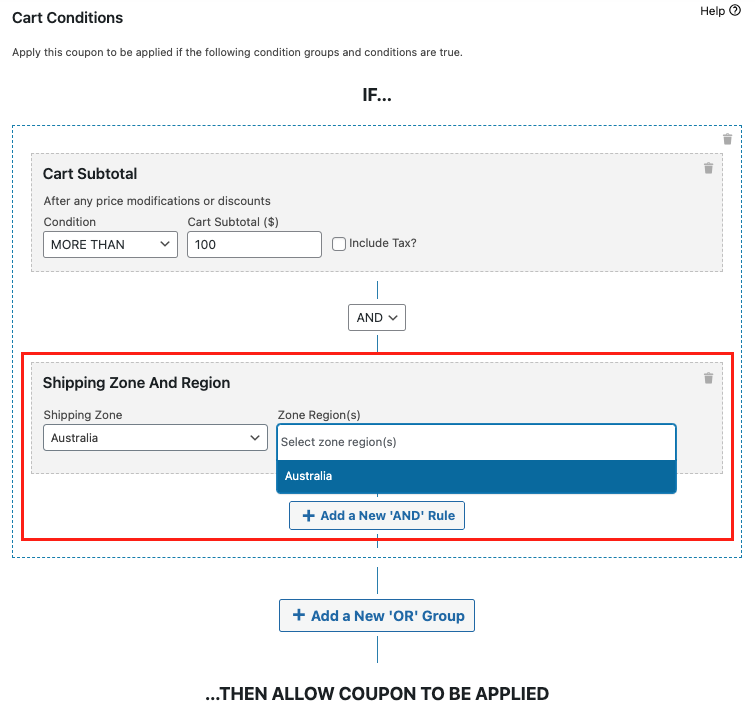Choose Australia from the zone region list
This screenshot has height=715, width=755.
477,476
